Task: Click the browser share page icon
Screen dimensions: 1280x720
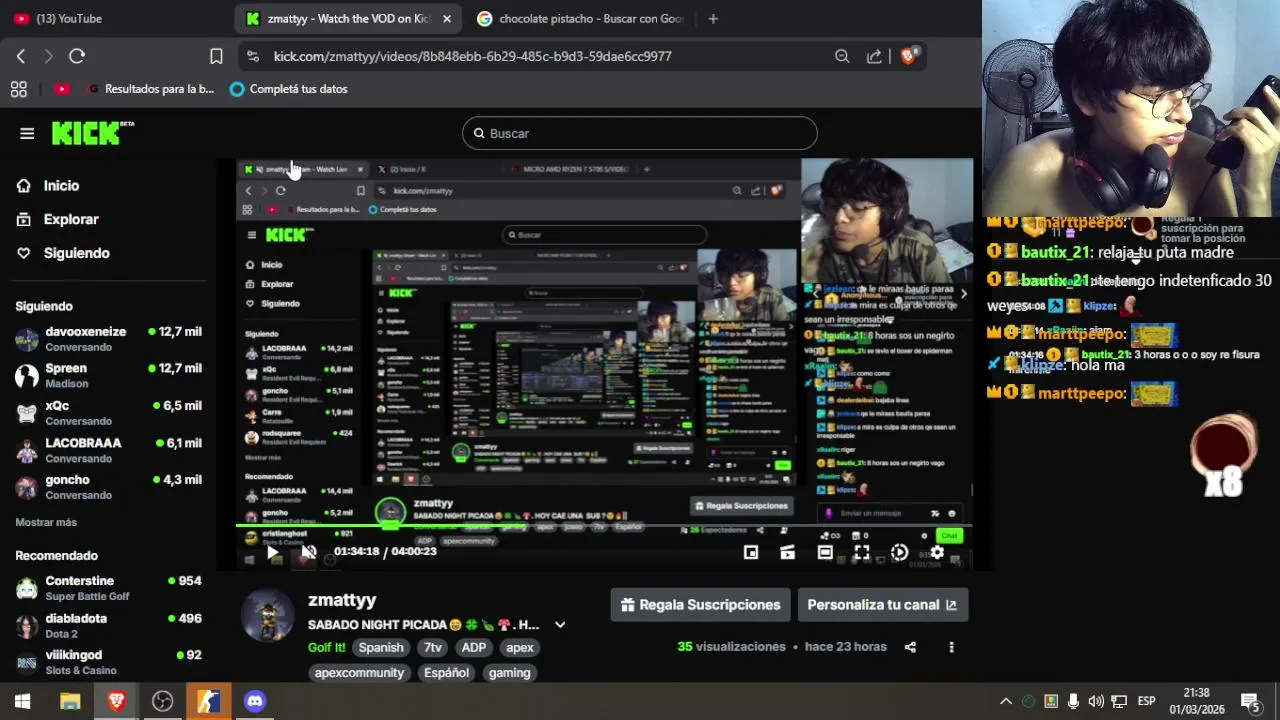Action: 874,56
